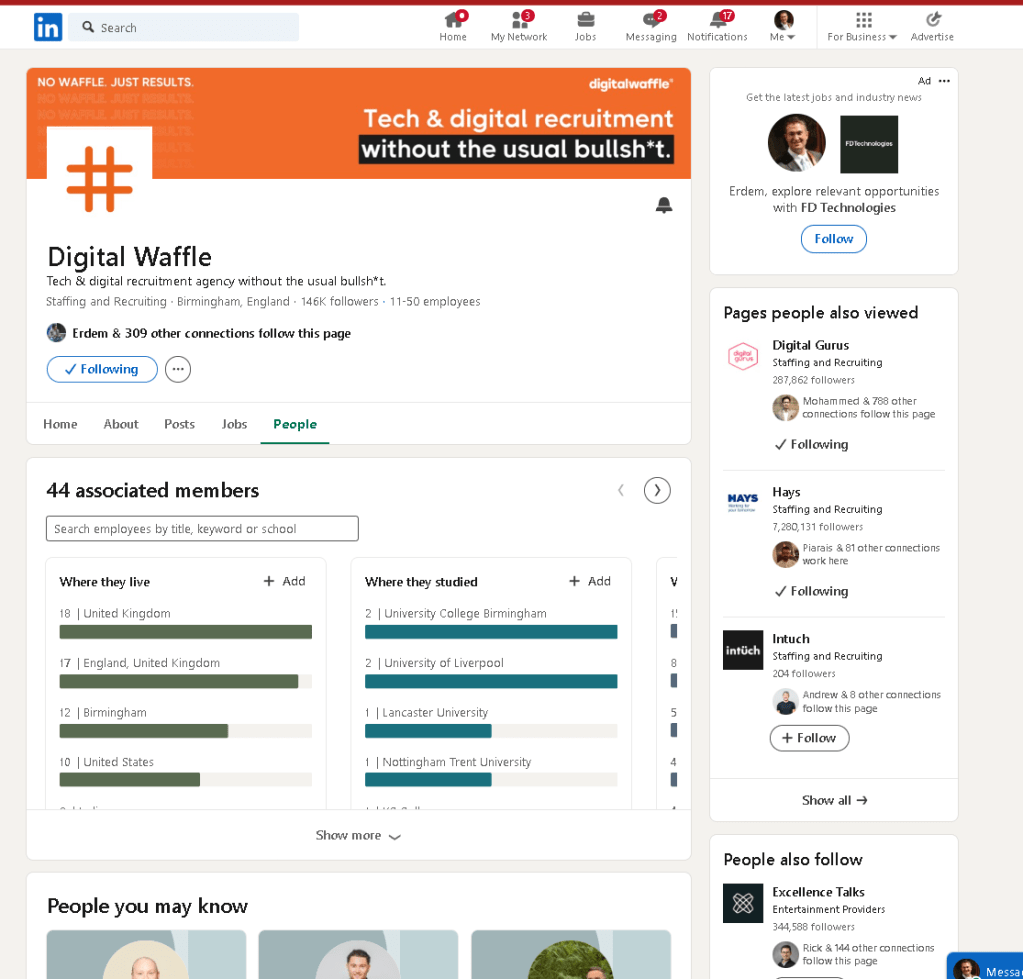Select University of Liverpool row

491,672
